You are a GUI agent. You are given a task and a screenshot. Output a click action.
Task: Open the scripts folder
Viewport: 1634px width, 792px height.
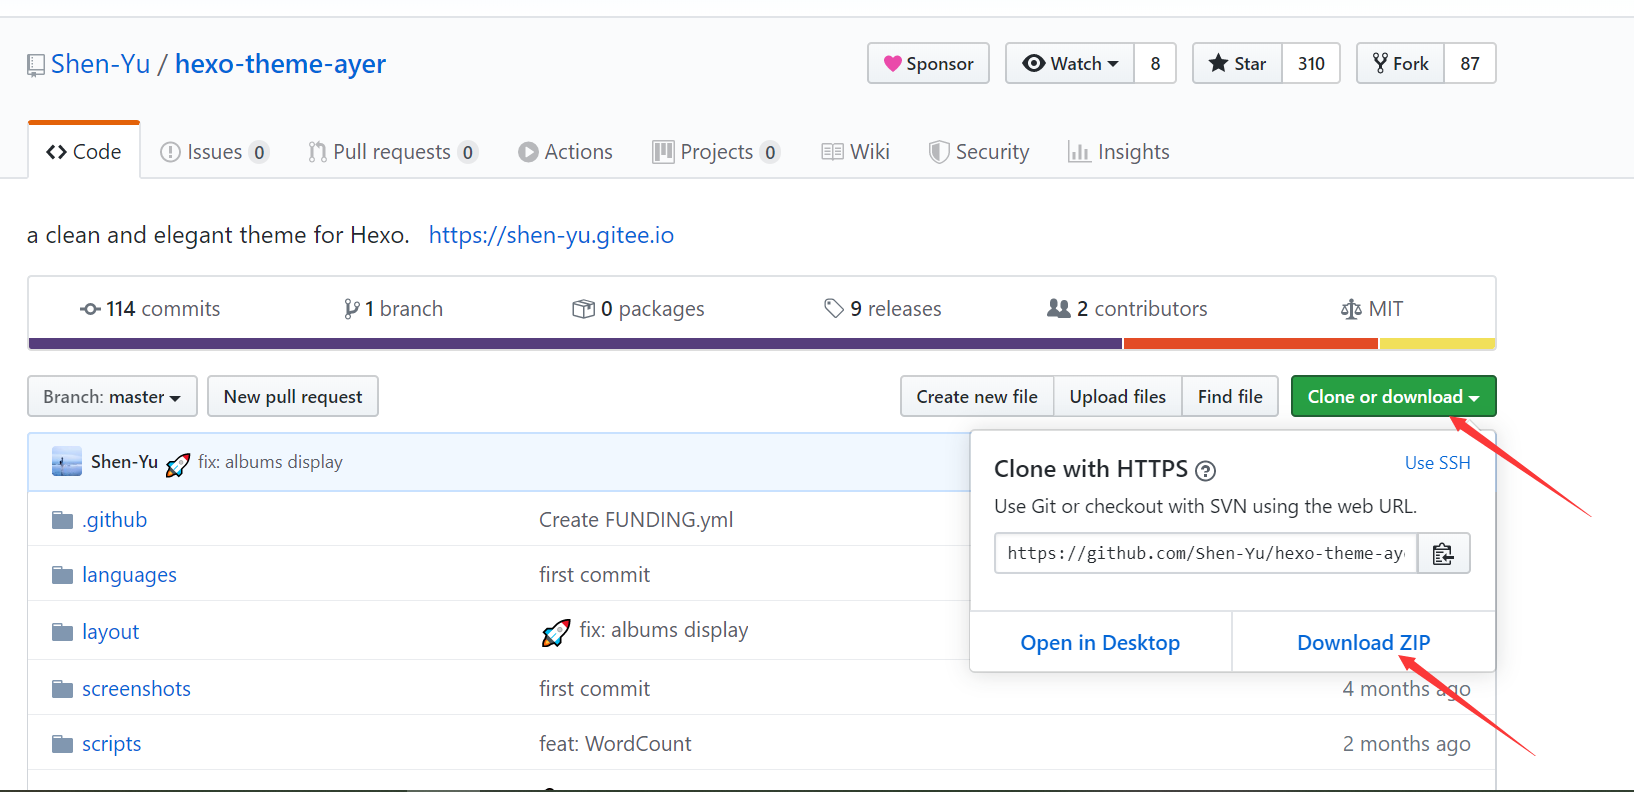tap(111, 744)
